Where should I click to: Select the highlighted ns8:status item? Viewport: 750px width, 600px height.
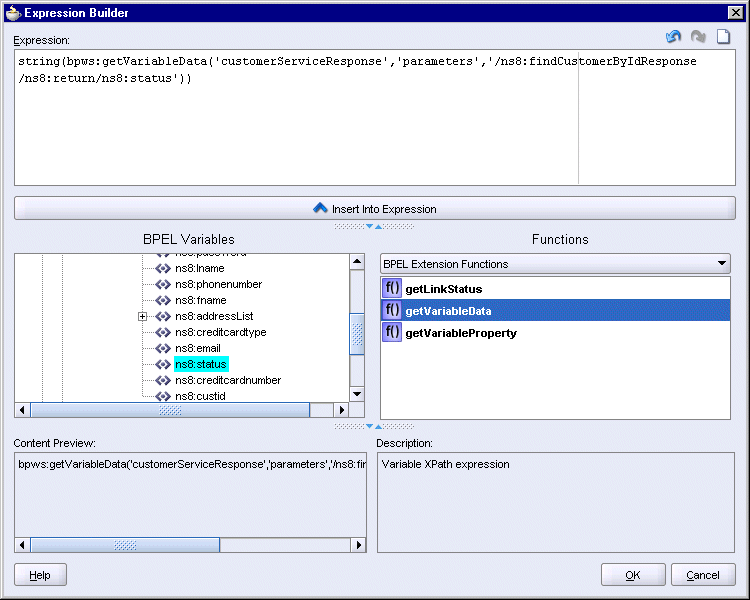pos(201,364)
